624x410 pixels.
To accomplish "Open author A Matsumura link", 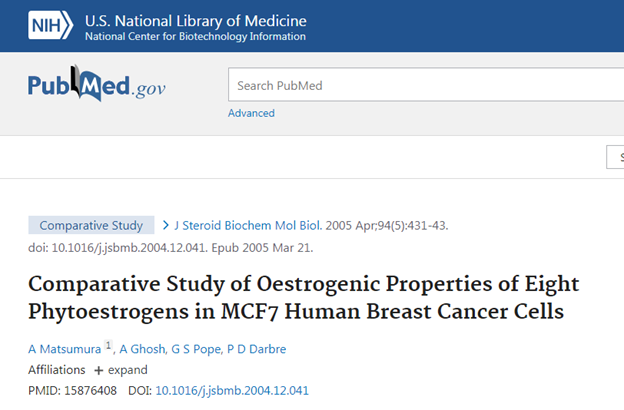I will [64, 349].
